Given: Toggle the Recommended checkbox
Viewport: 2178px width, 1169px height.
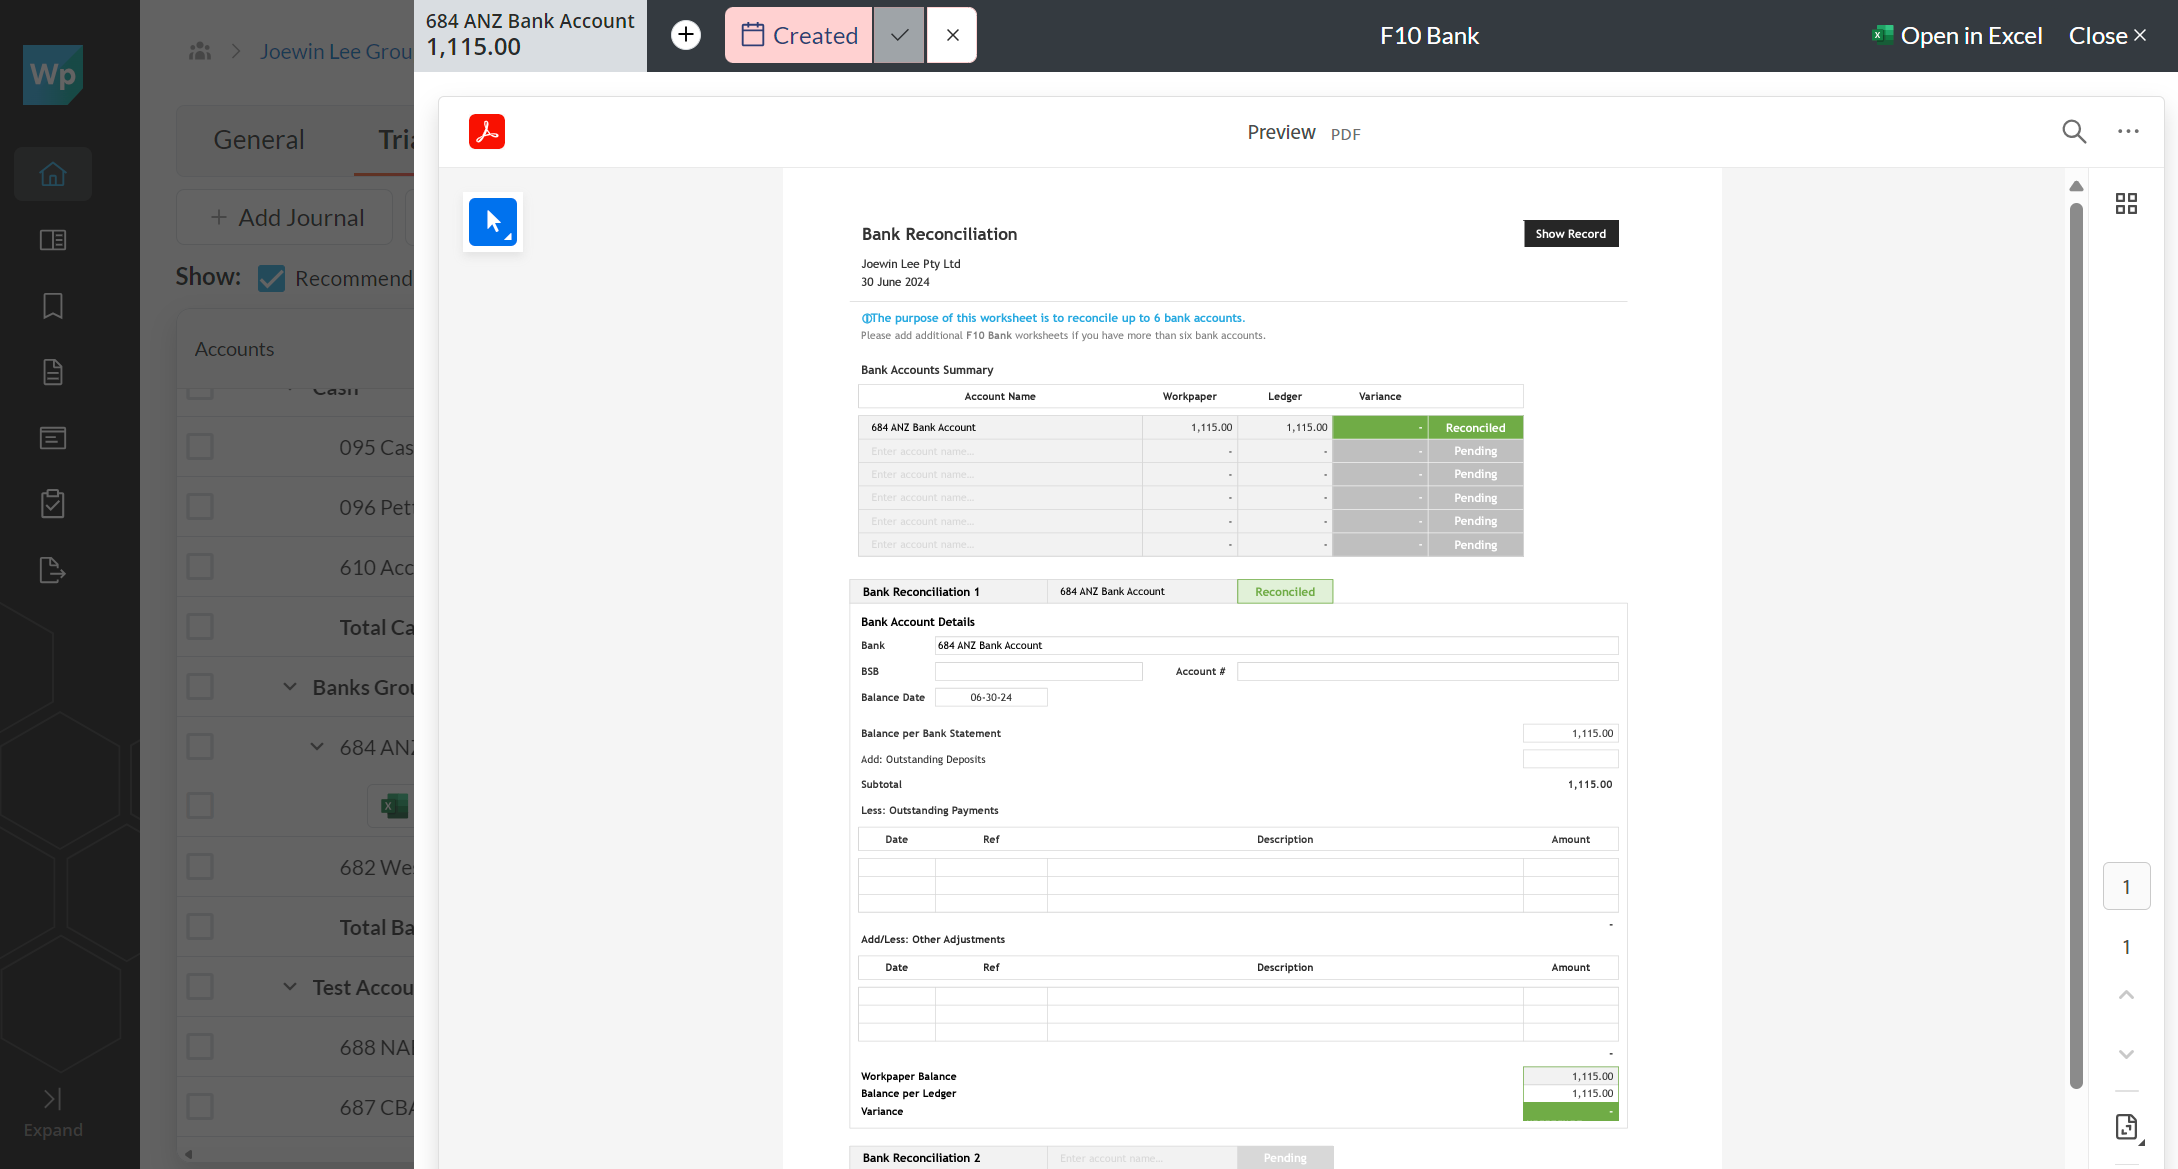Looking at the screenshot, I should point(271,278).
